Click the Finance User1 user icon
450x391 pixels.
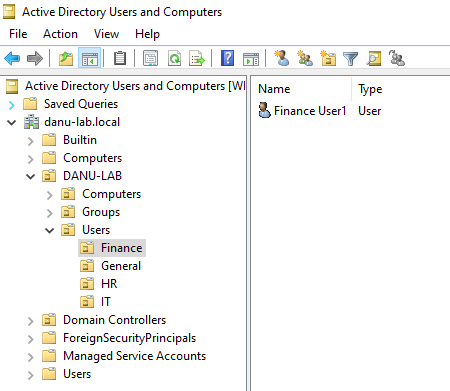click(265, 110)
